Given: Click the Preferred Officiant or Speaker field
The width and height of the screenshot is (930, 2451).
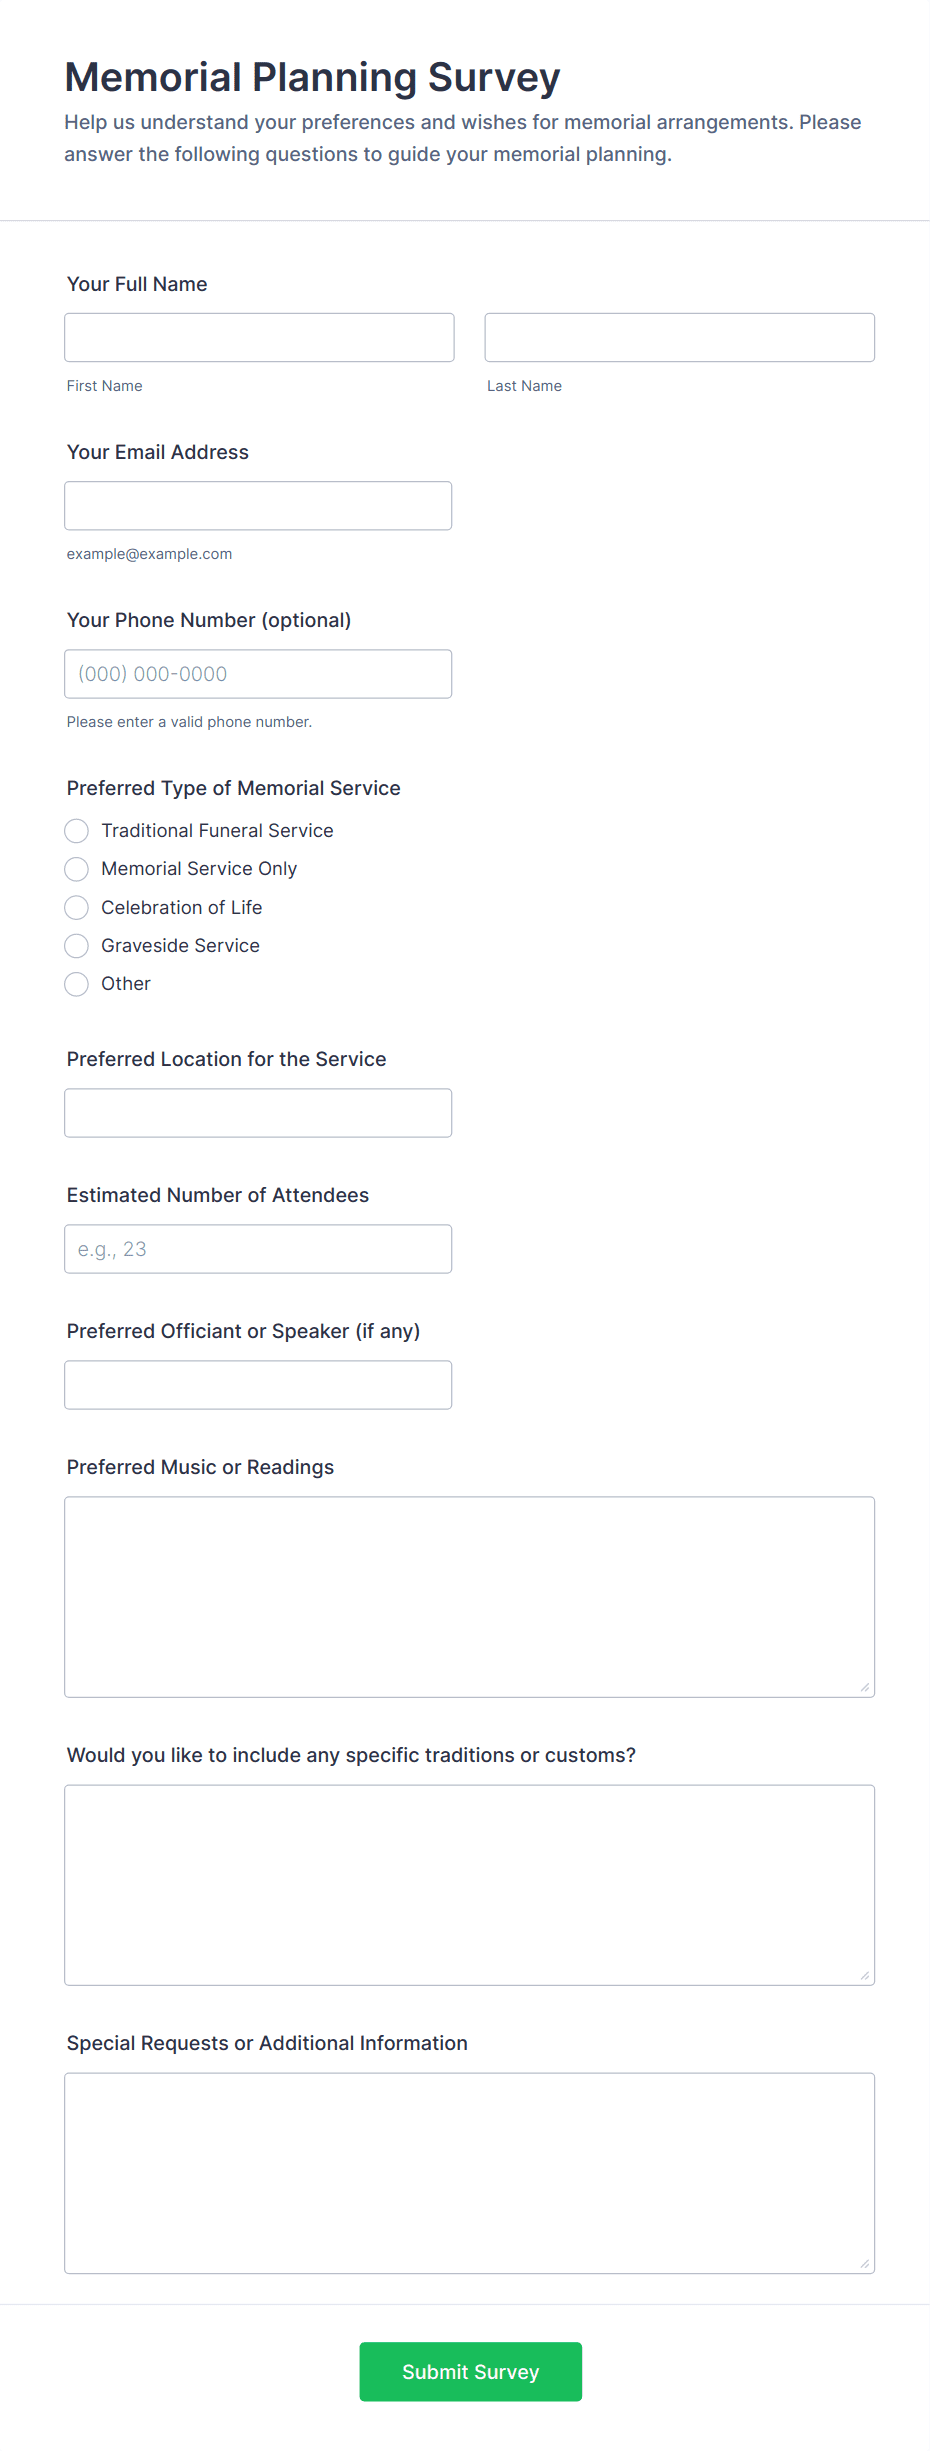Looking at the screenshot, I should coord(258,1385).
